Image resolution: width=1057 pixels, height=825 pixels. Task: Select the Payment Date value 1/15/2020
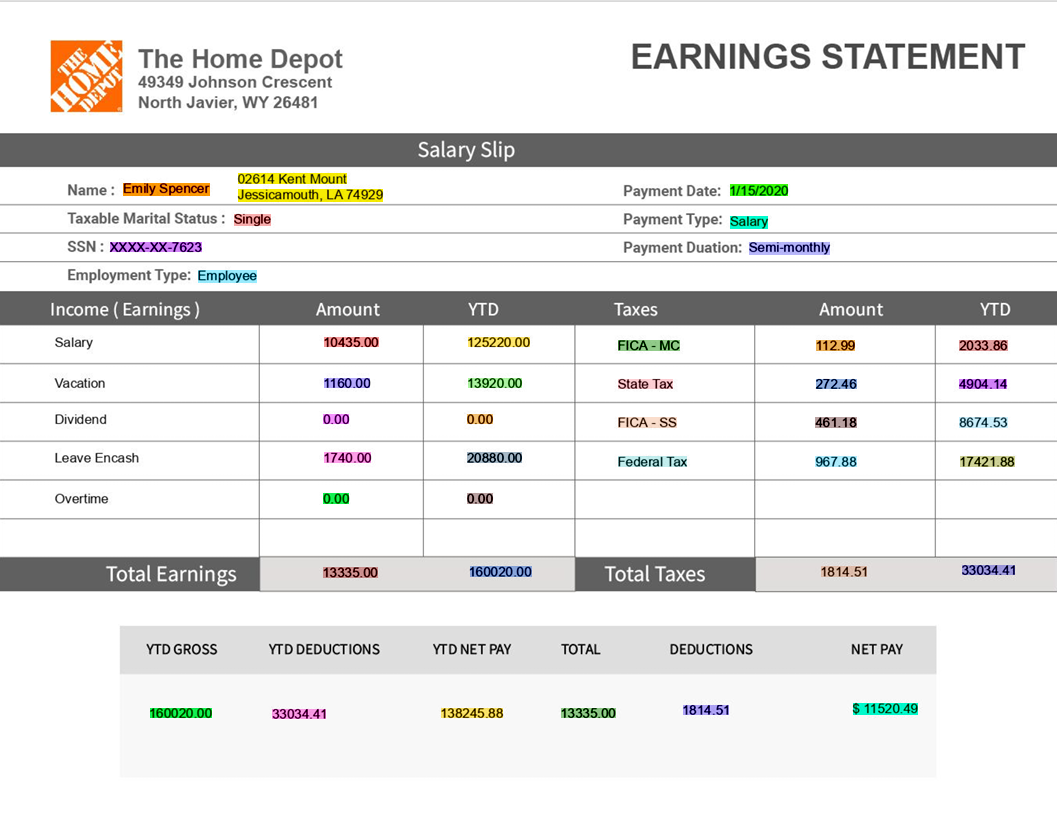click(x=759, y=191)
